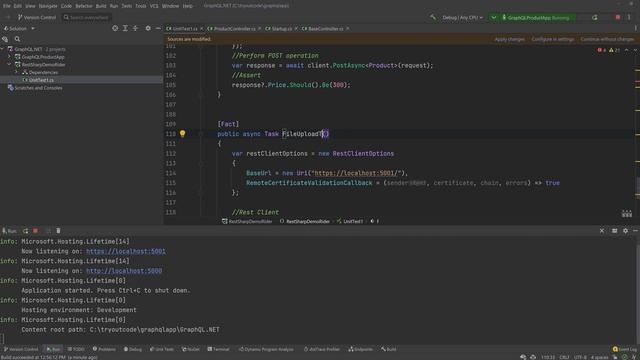640x360 pixels.
Task: Focus the Search Everywhere field
Action: coord(87,18)
